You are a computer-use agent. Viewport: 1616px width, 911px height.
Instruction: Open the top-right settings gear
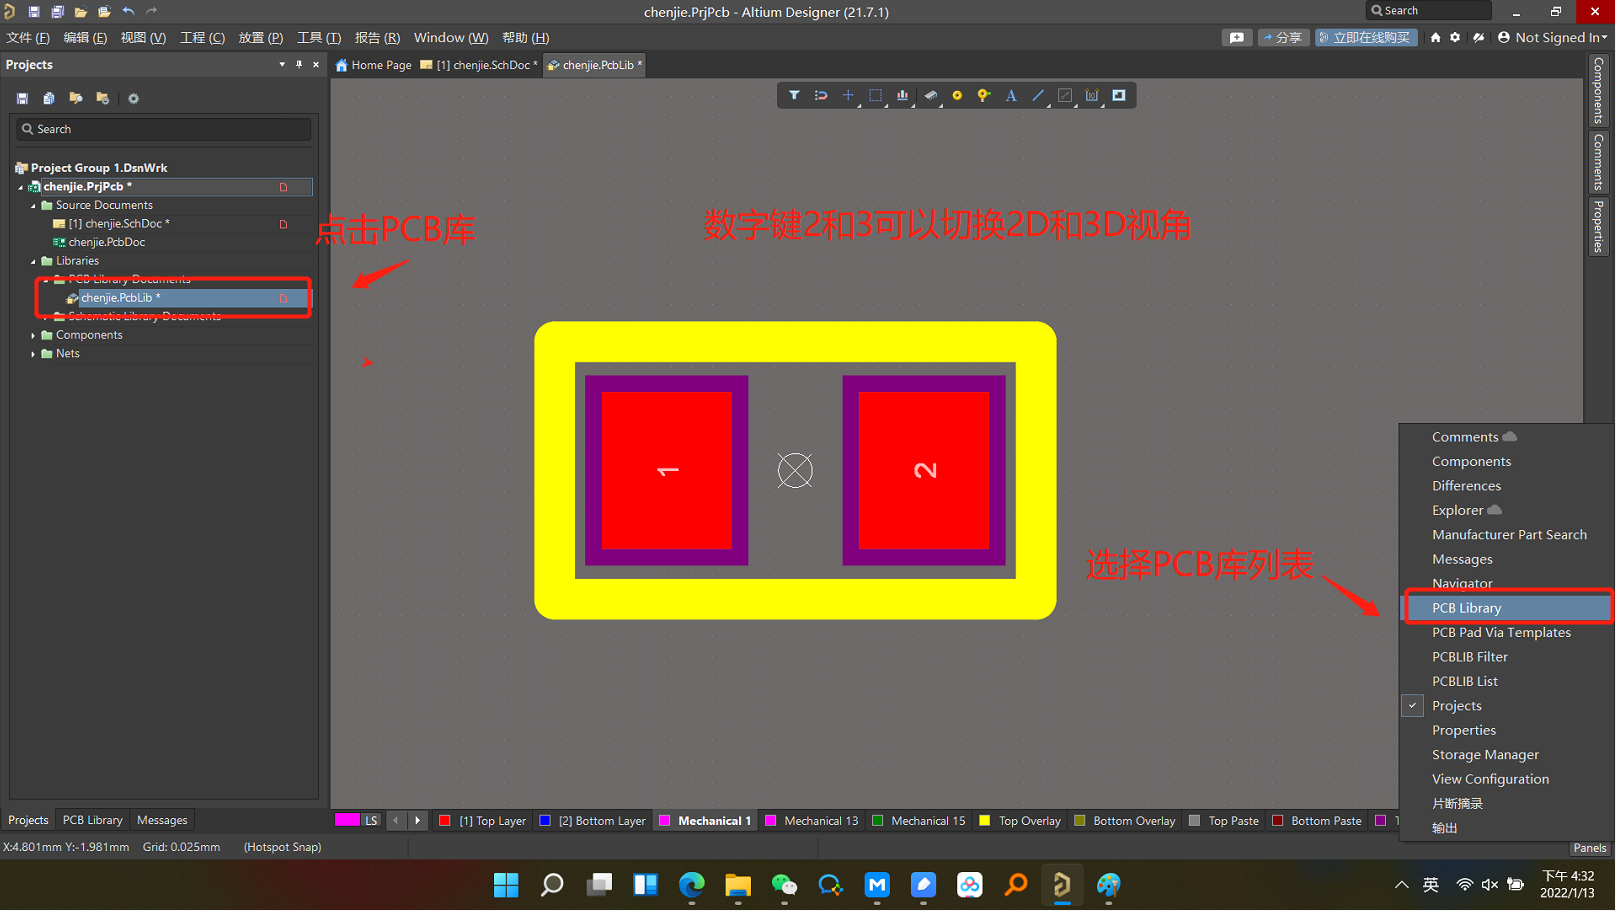click(1455, 37)
